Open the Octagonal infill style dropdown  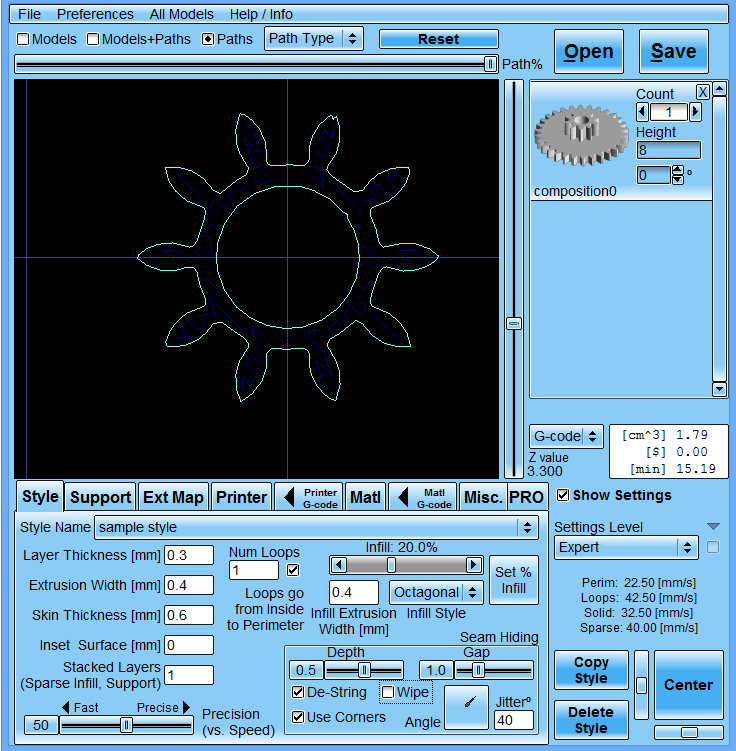[435, 592]
